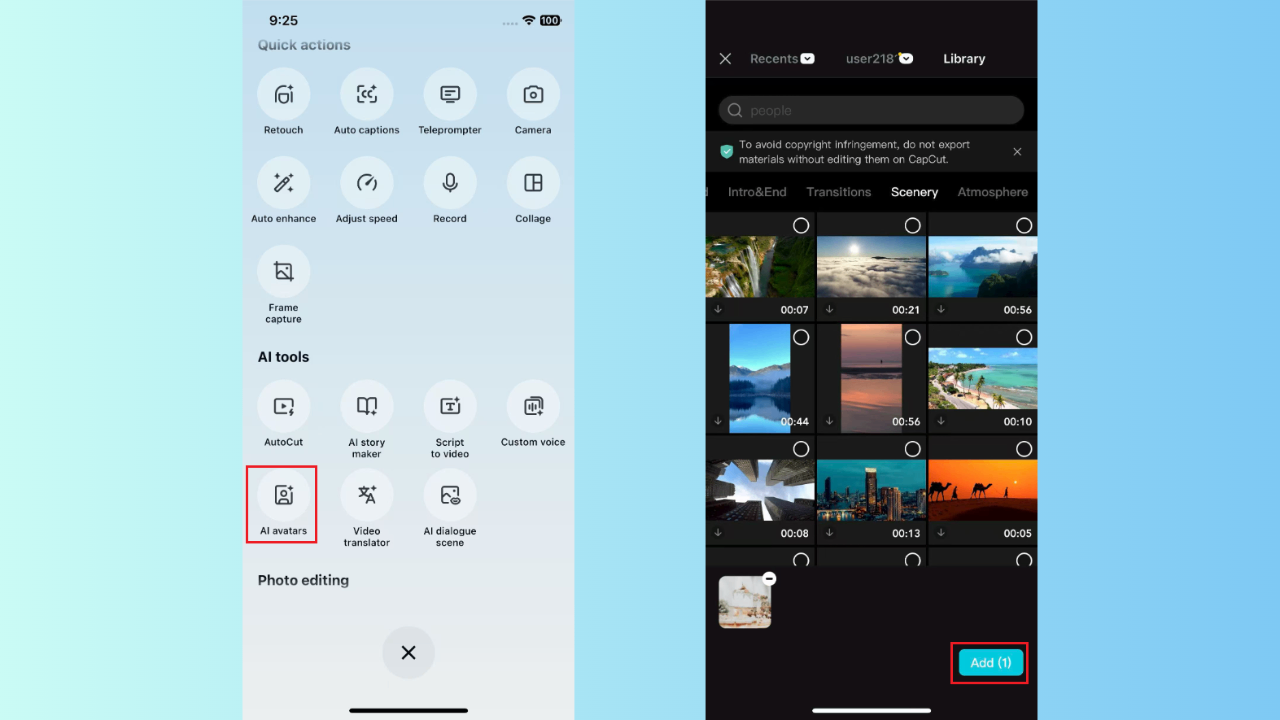Select the Auto enhance tool

(x=283, y=180)
